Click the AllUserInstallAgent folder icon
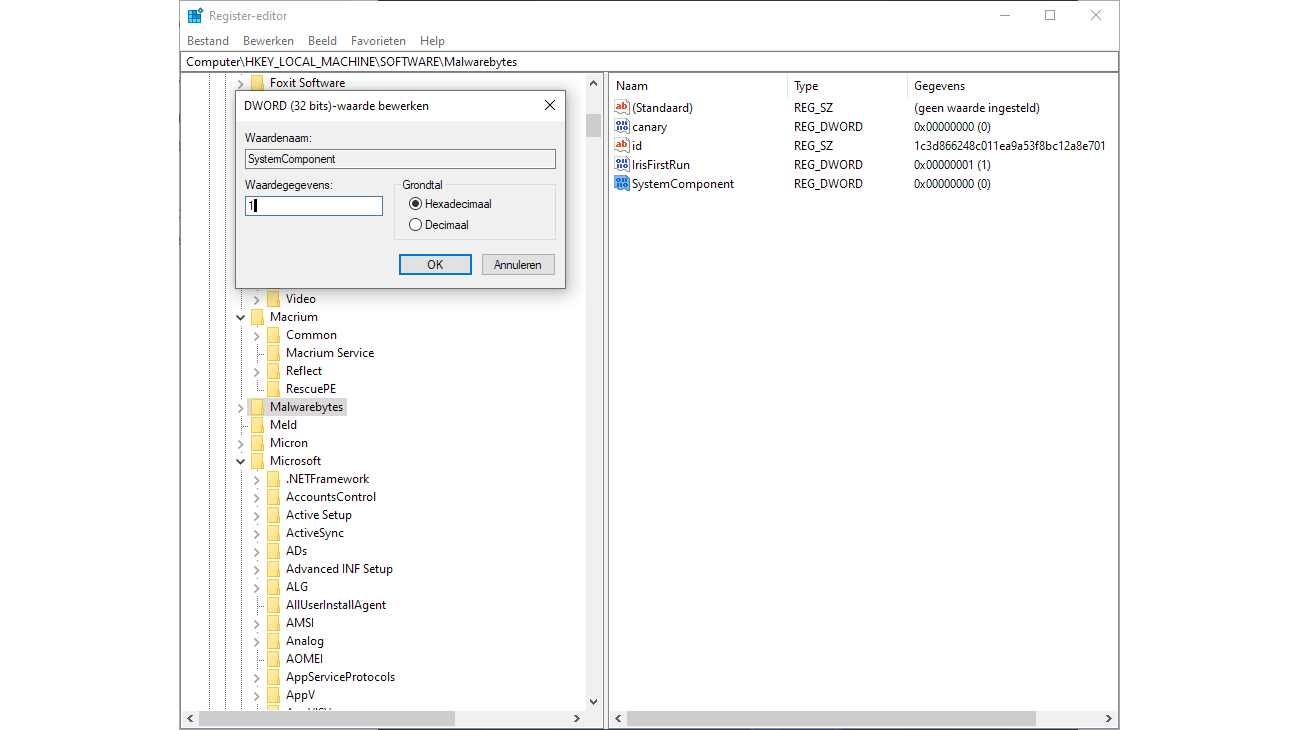The width and height of the screenshot is (1298, 730). [273, 605]
